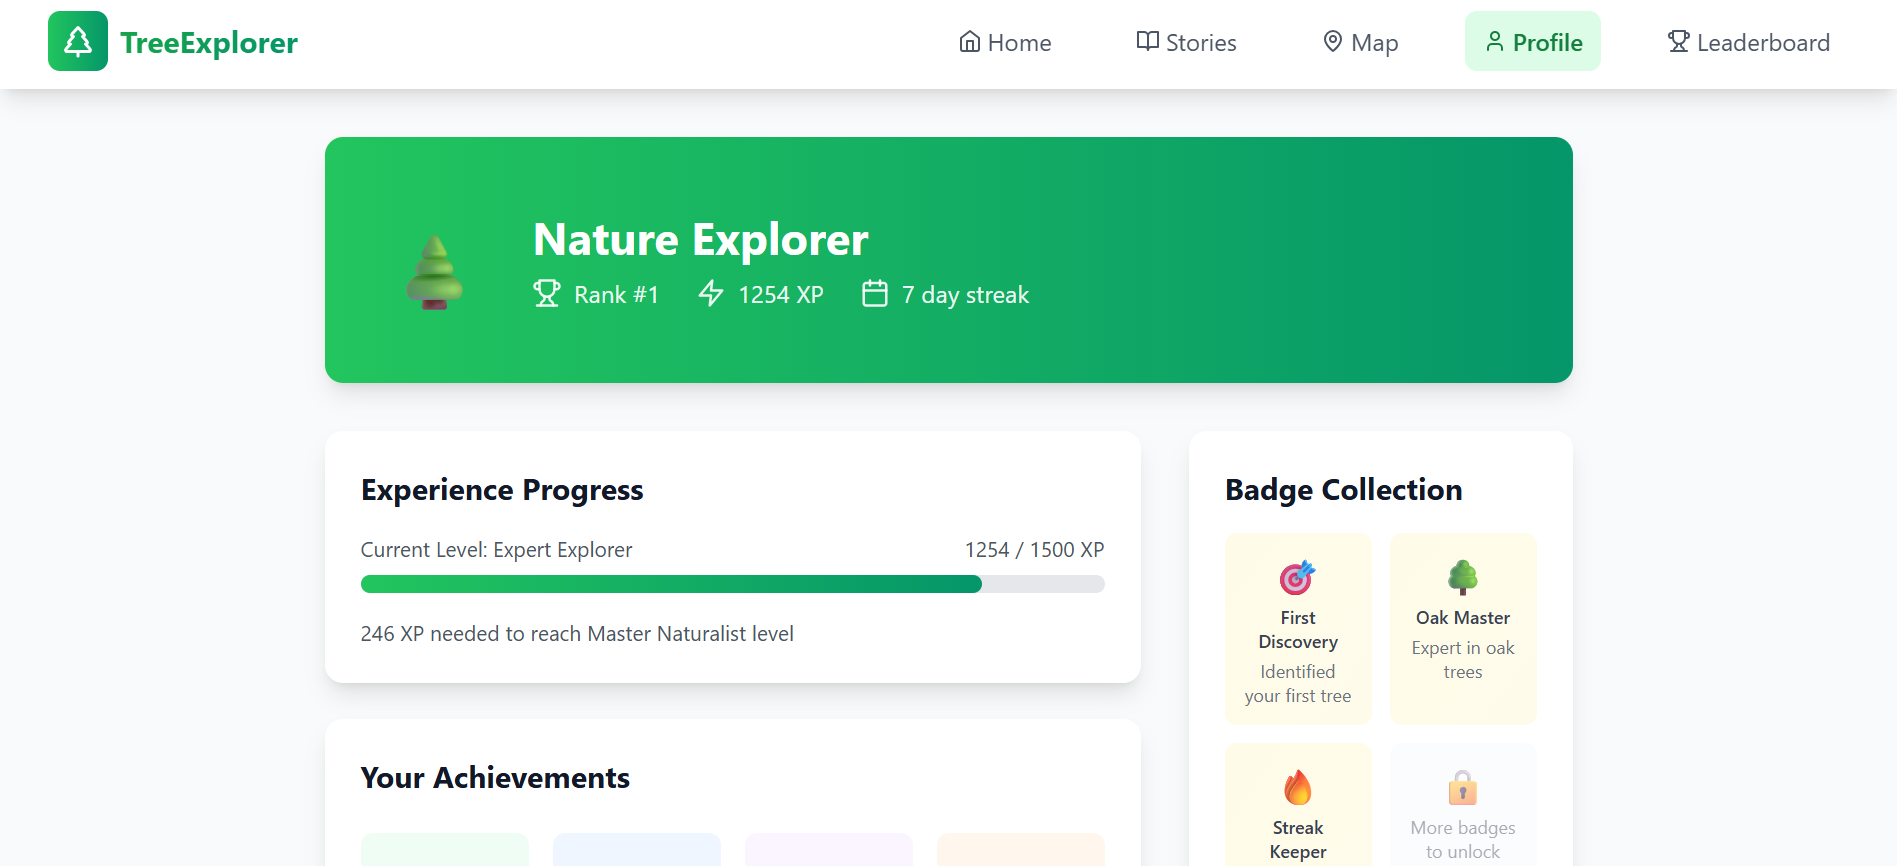This screenshot has height=866, width=1897.
Task: Click the experience progress bar
Action: click(x=733, y=584)
